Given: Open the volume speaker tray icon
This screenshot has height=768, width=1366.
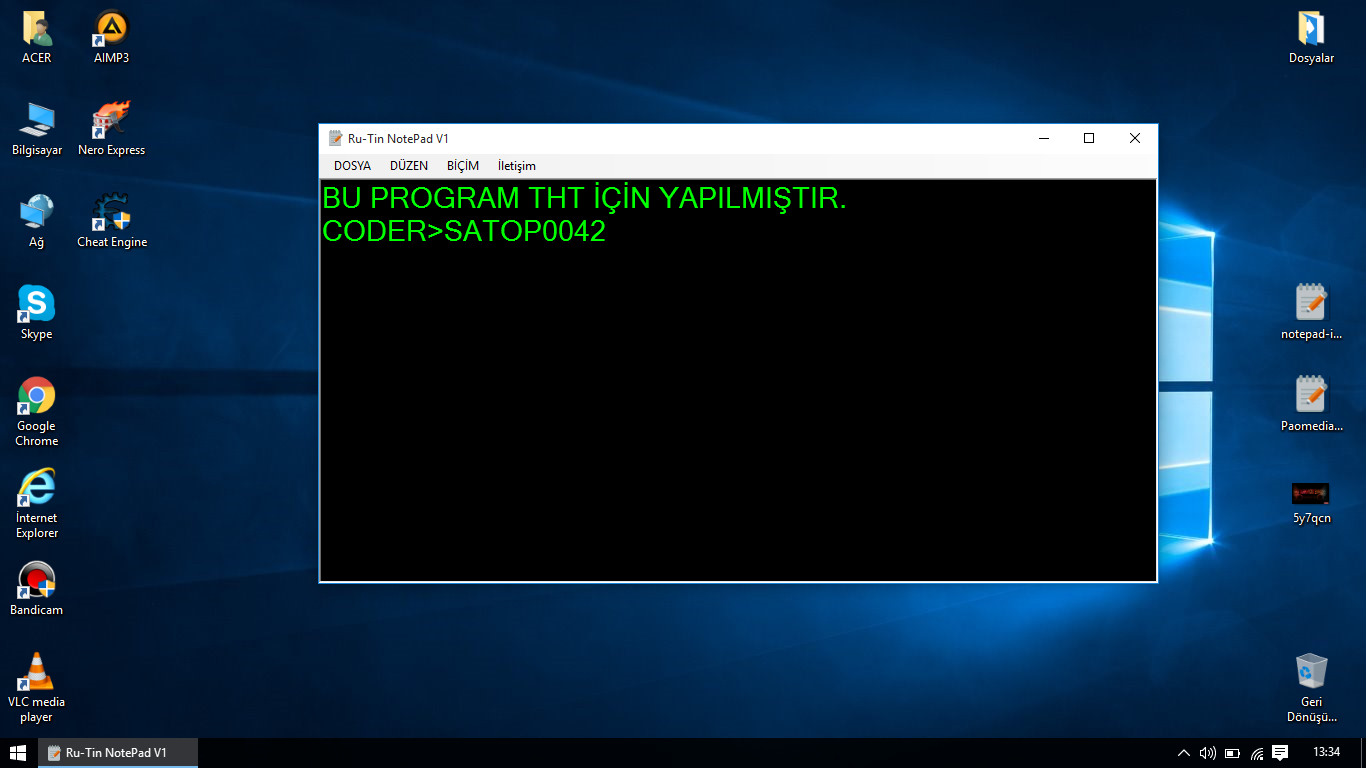Looking at the screenshot, I should coord(1208,753).
